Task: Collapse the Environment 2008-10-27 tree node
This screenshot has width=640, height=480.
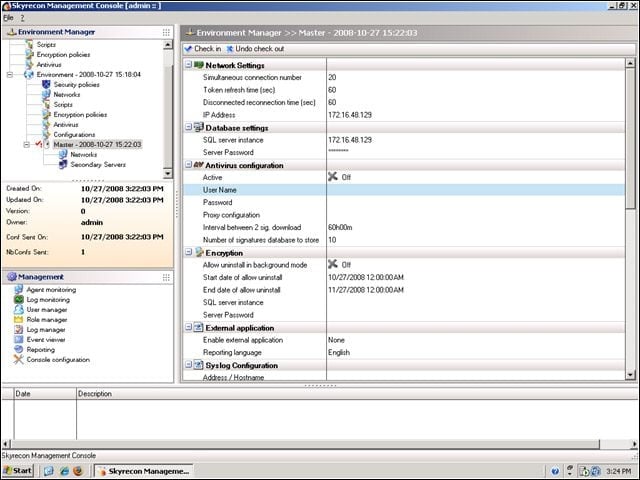Action: tap(10, 75)
